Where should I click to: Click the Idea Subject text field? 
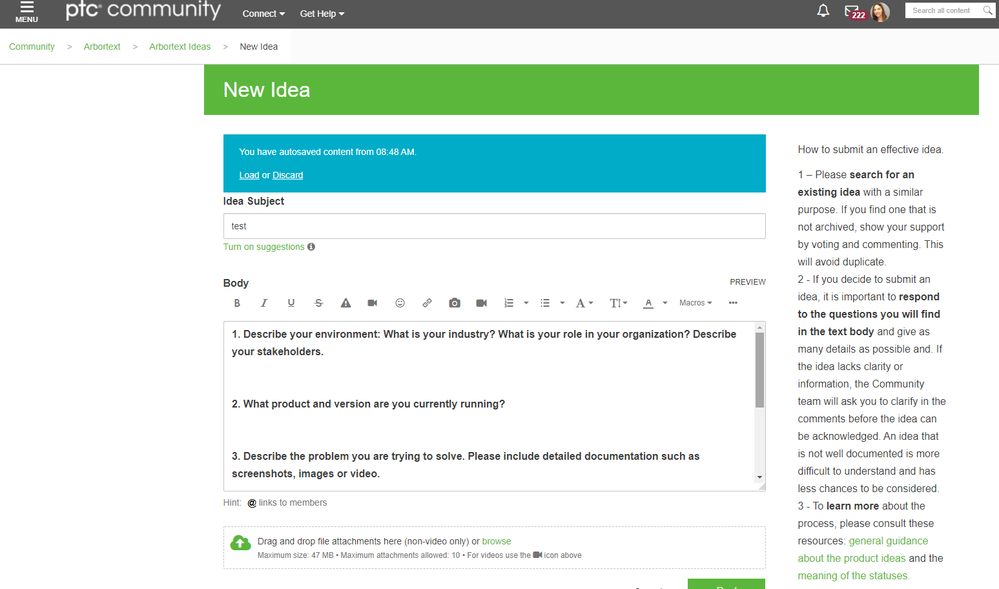pyautogui.click(x=494, y=226)
